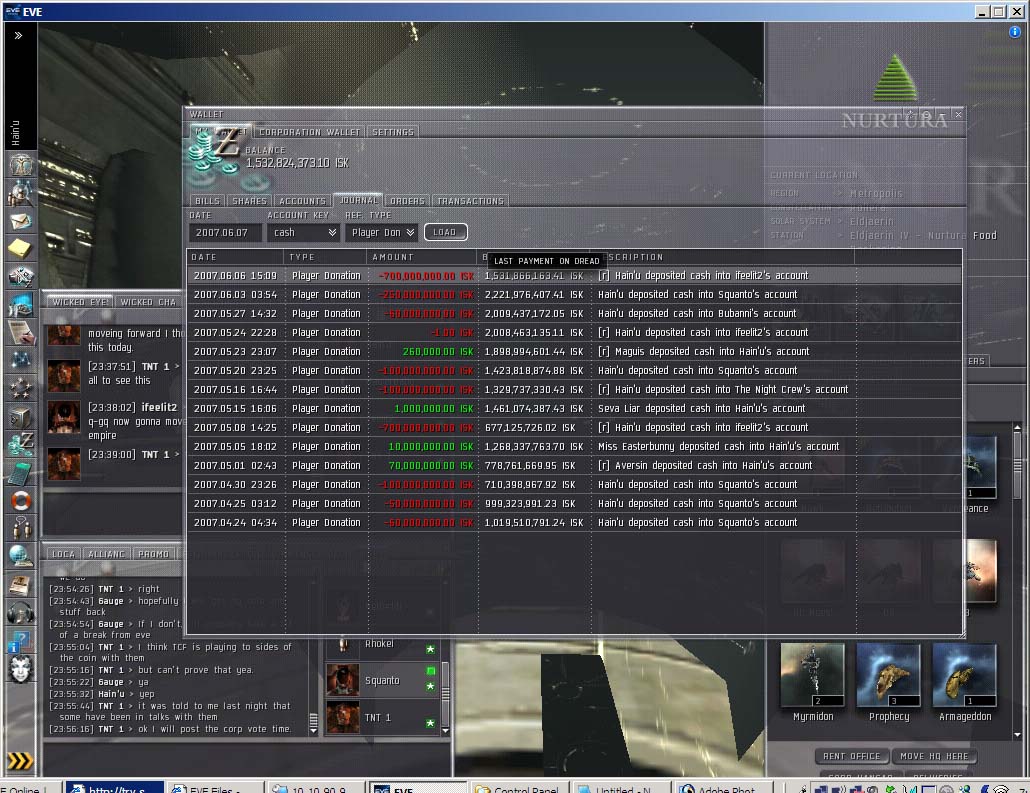Sort journal by Type column header
Screen dimensions: 1030x793
(x=326, y=257)
